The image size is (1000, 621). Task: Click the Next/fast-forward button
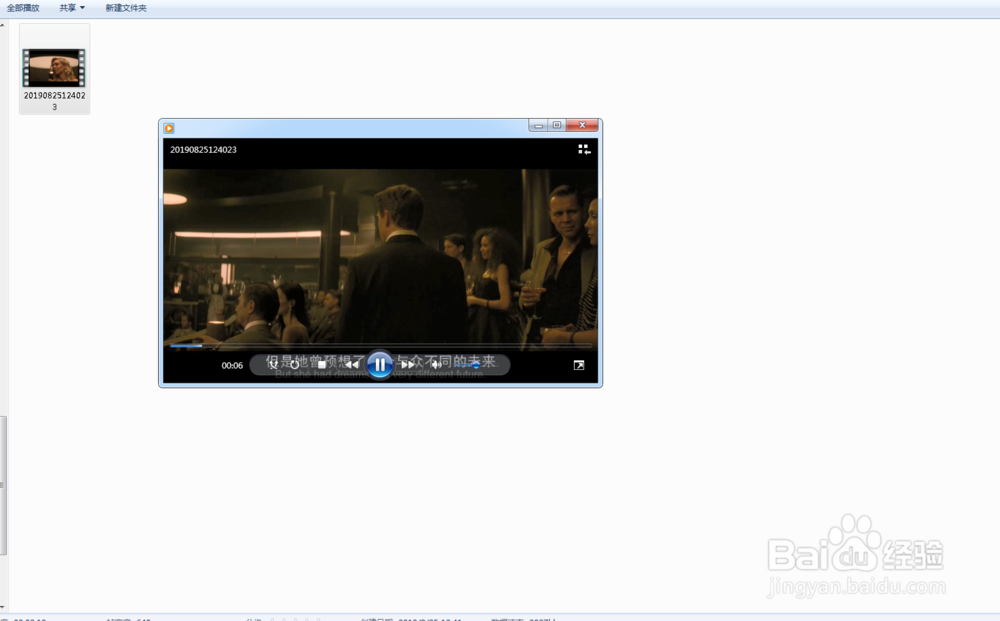tap(407, 365)
